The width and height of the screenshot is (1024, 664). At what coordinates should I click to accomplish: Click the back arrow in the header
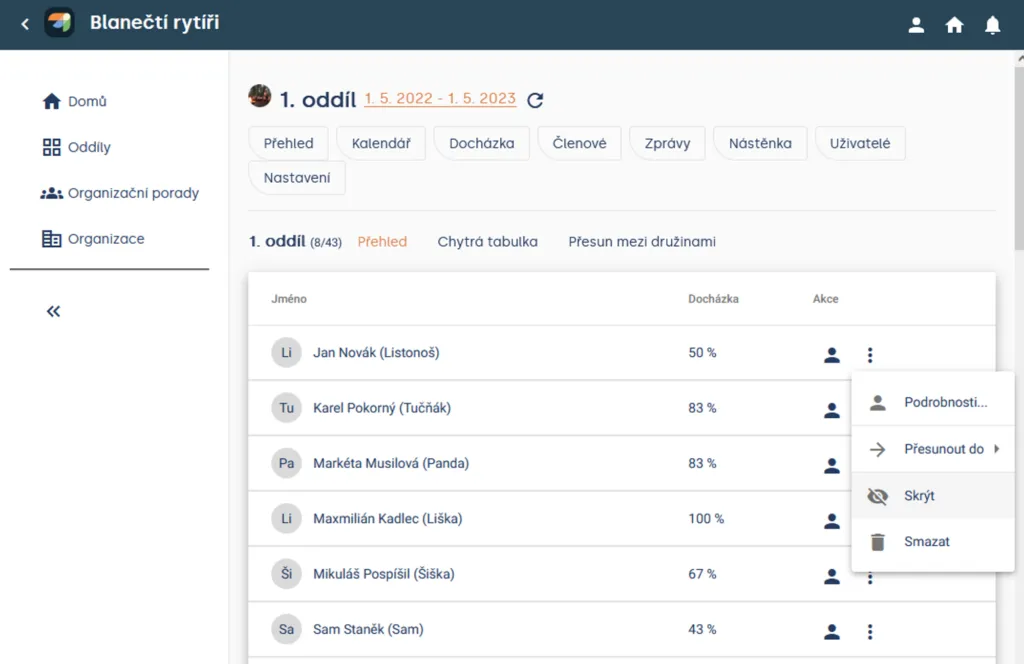25,24
